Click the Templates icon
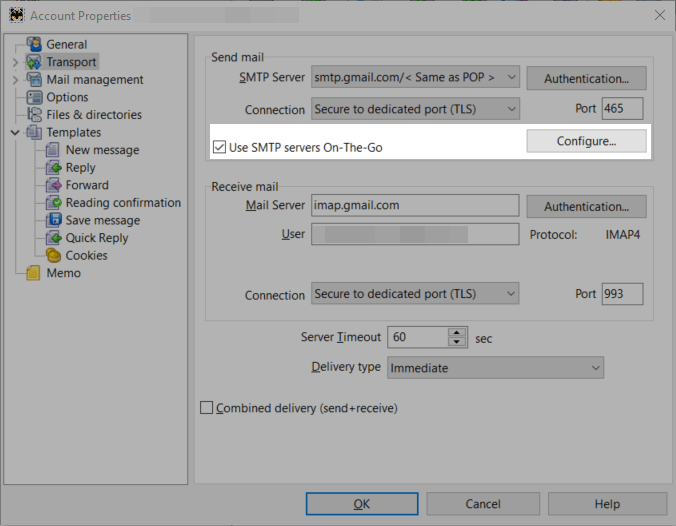 coord(34,132)
